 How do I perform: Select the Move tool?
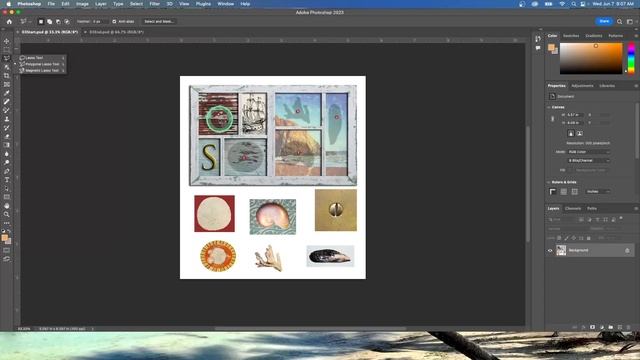(7, 41)
